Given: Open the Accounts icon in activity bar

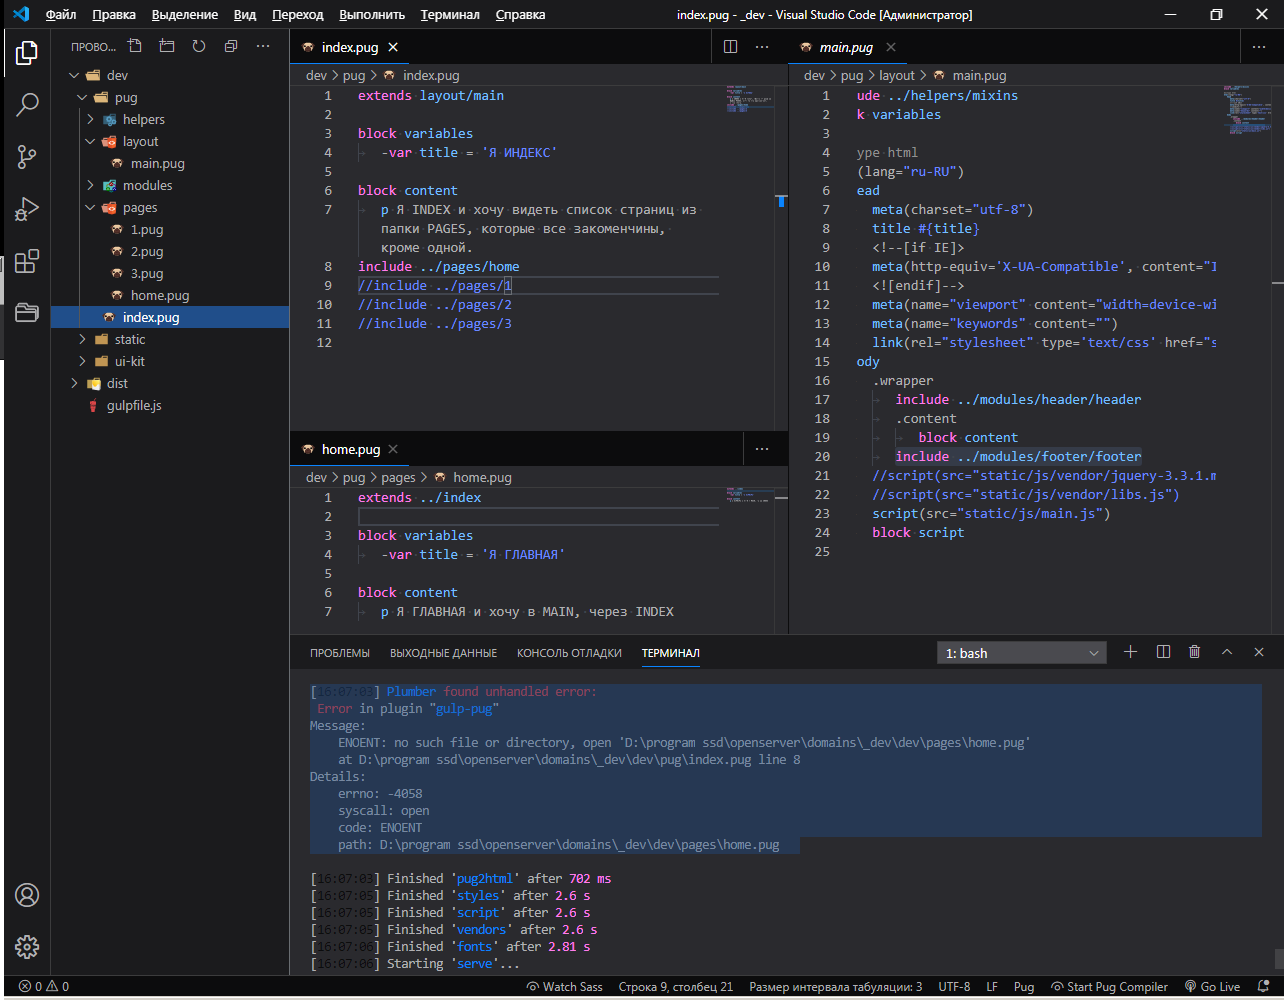Looking at the screenshot, I should click(27, 894).
